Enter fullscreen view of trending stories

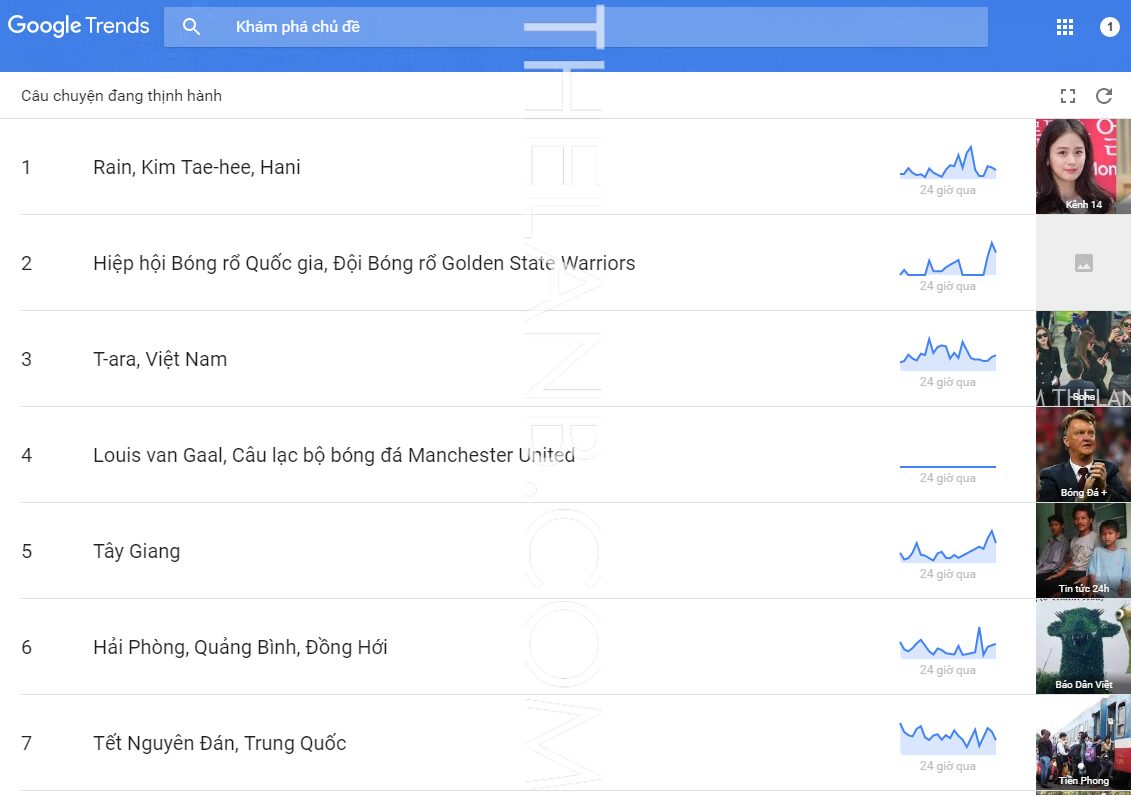coord(1068,96)
